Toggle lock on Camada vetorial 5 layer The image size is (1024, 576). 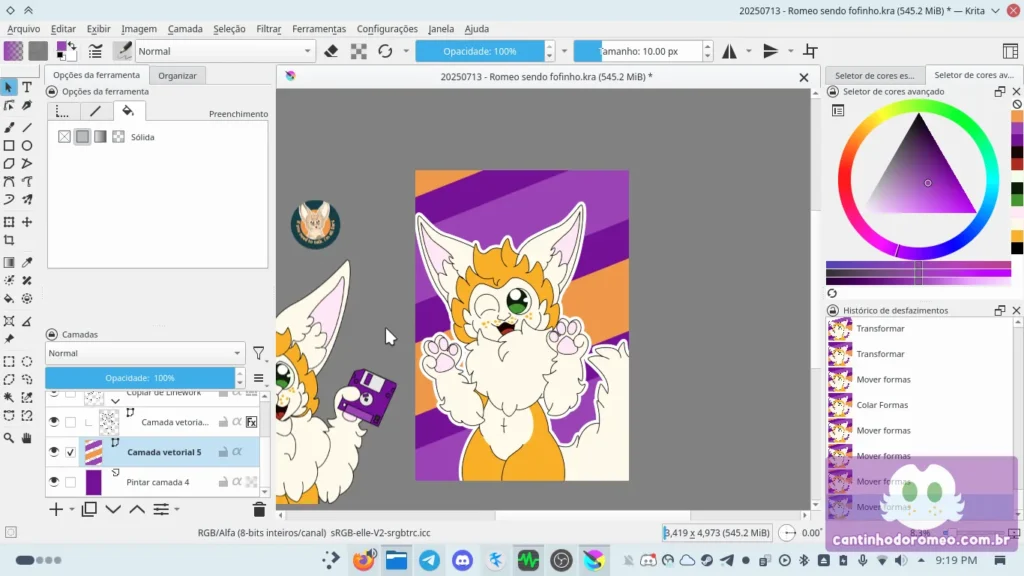[x=223, y=452]
